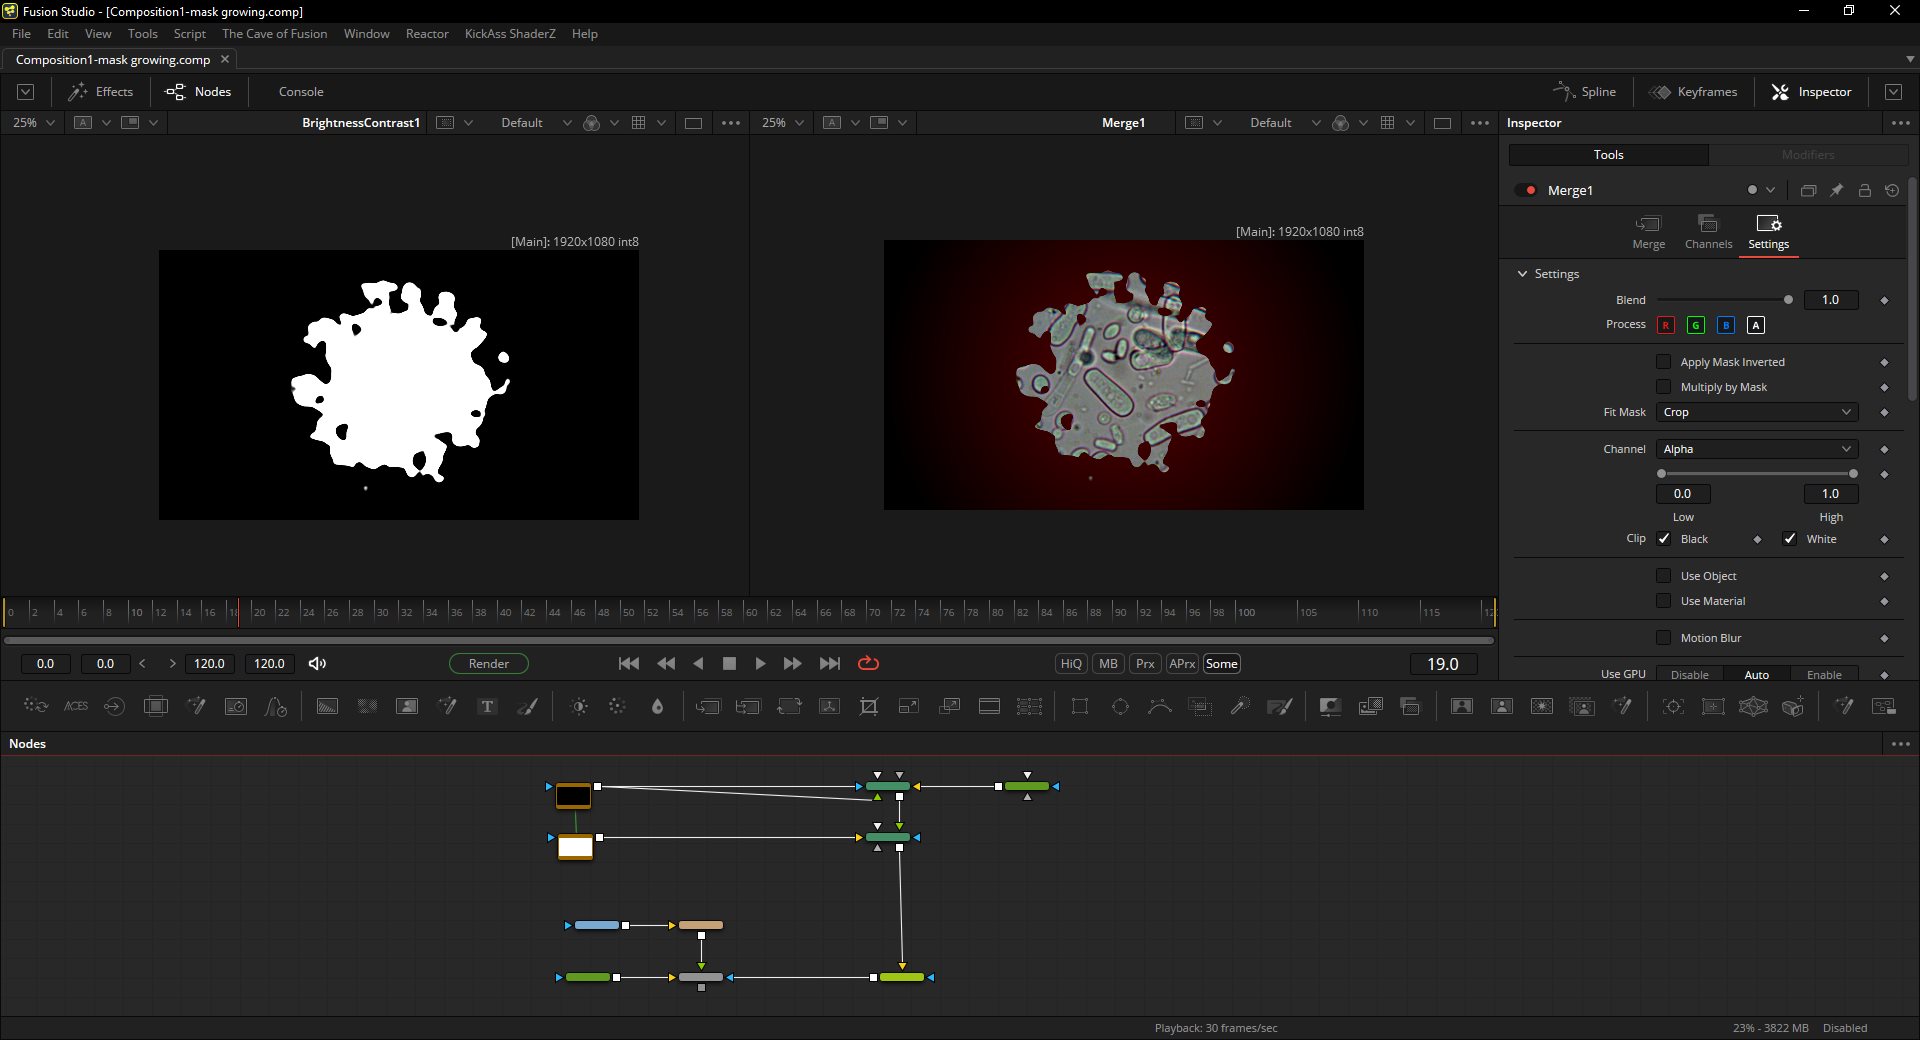Select the Paint brush tool in toolbar
The width and height of the screenshot is (1920, 1040).
tap(527, 706)
